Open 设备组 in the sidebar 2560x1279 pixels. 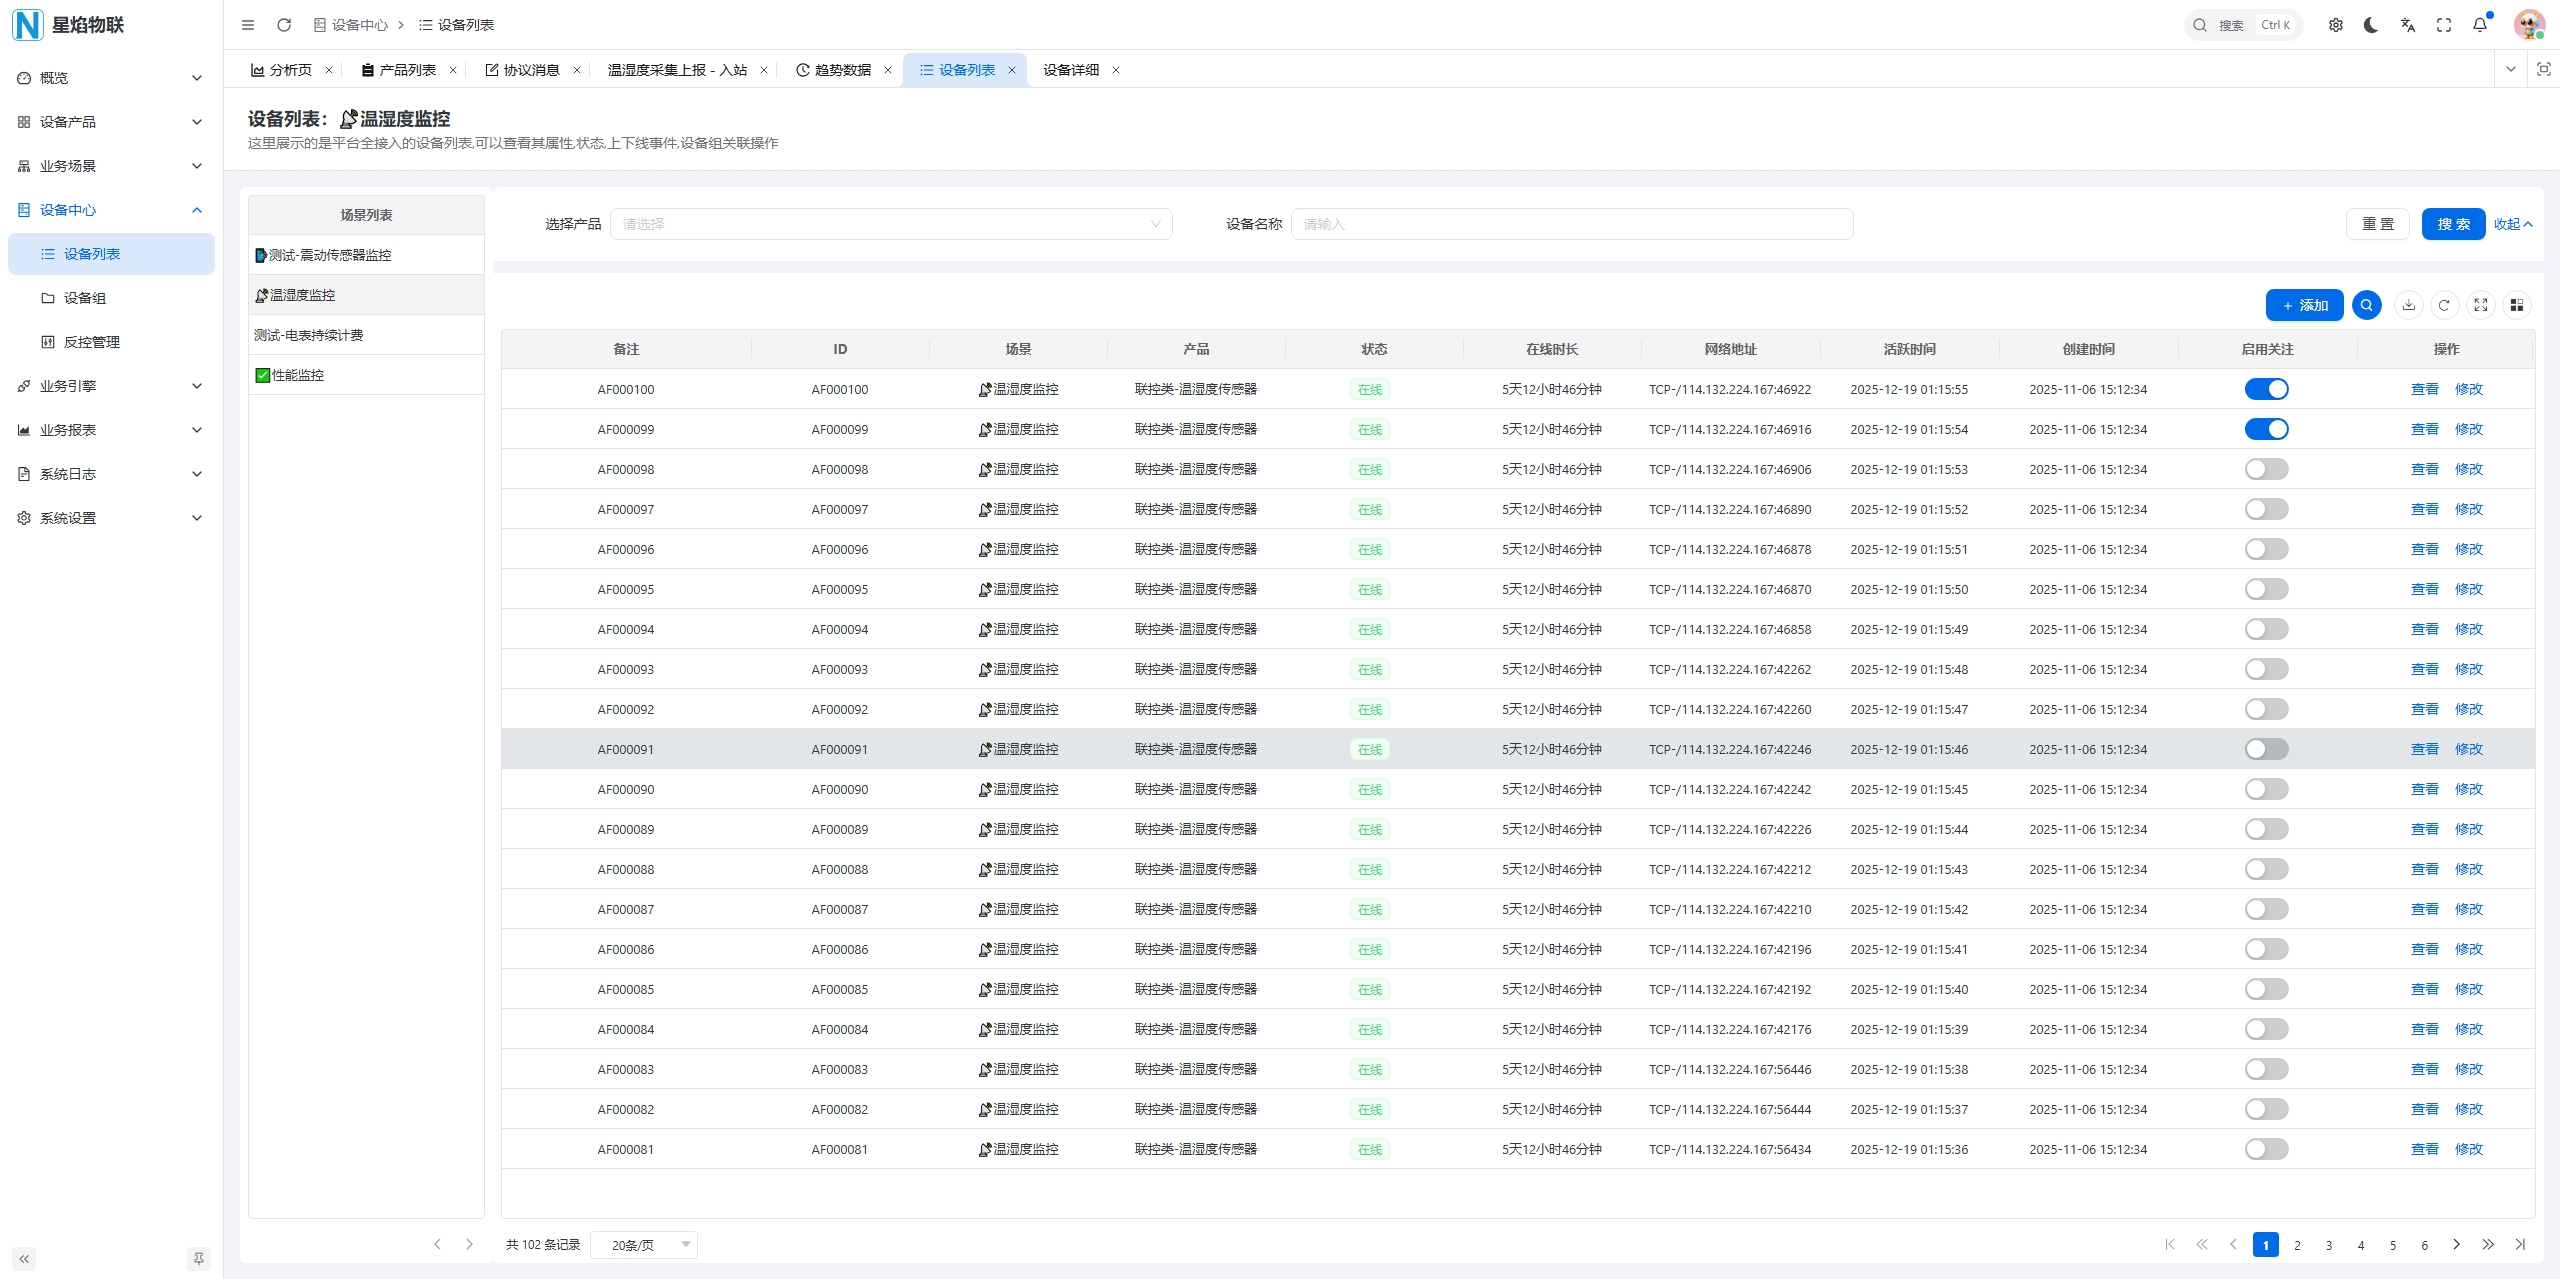click(85, 298)
